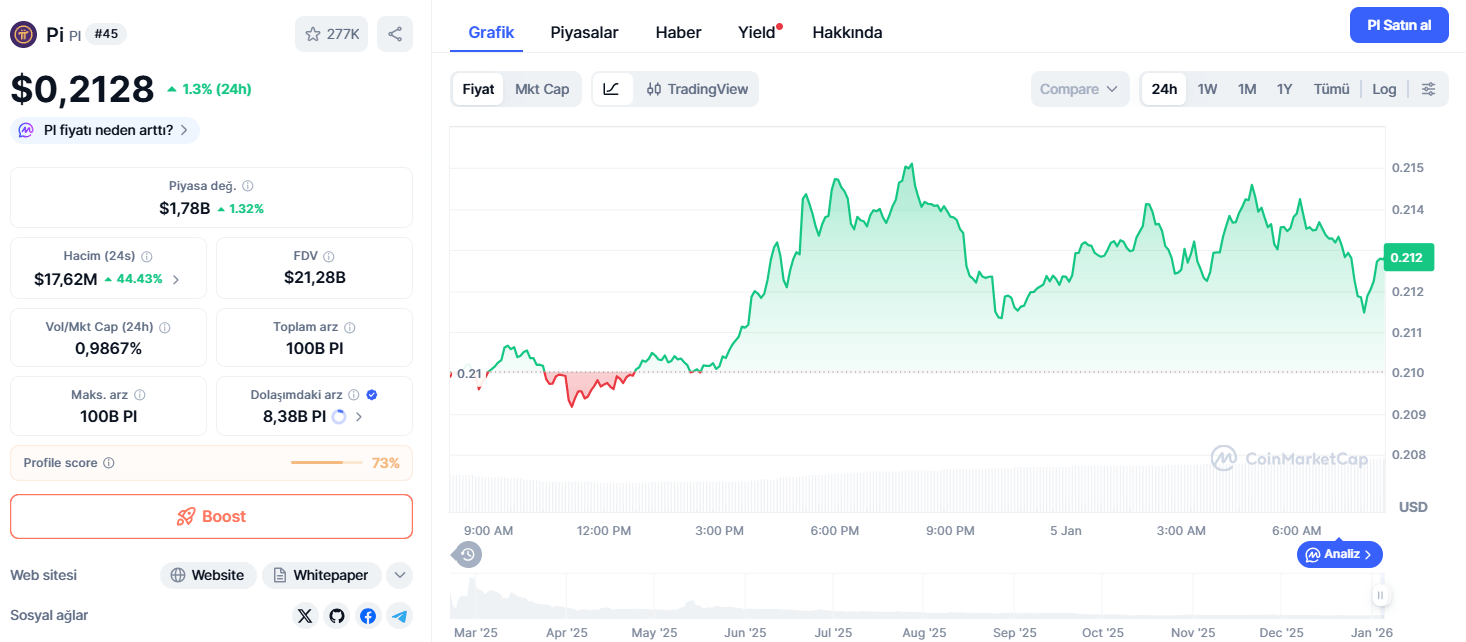Click the $0,2128 price heading
The height and width of the screenshot is (642, 1466).
click(x=82, y=89)
